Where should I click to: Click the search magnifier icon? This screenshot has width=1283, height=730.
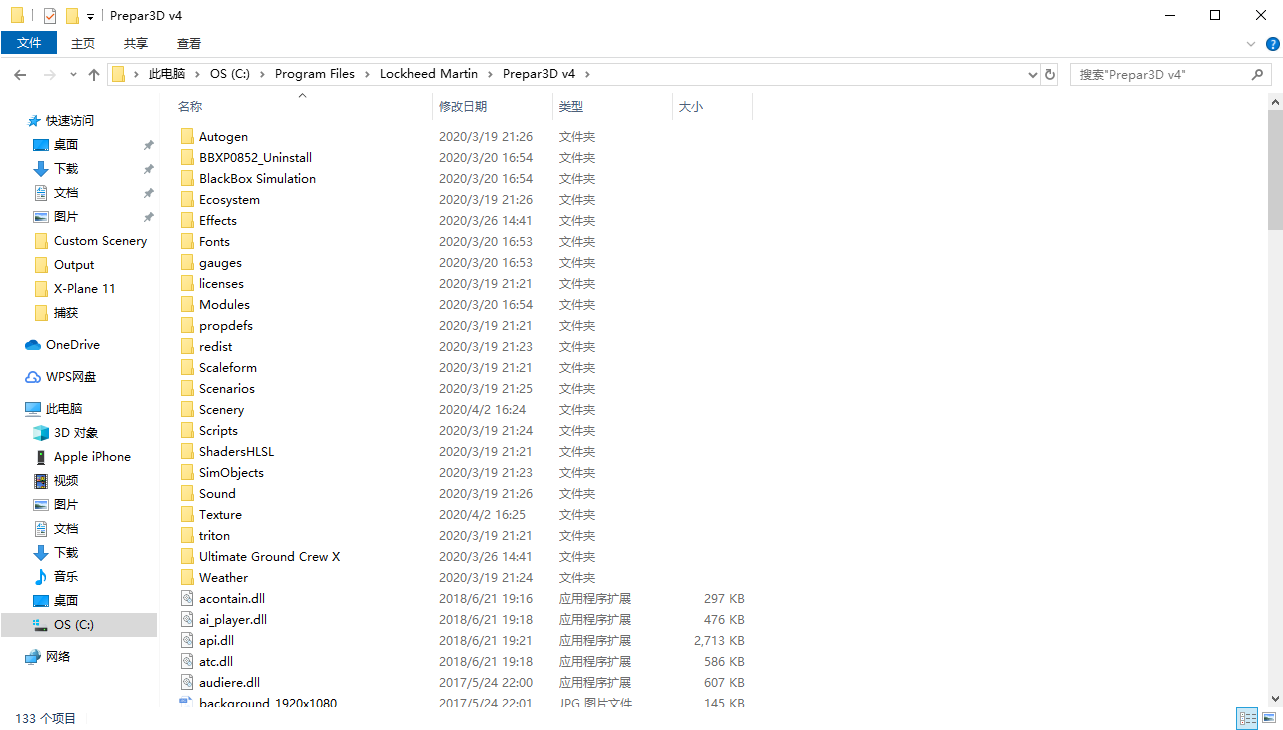click(1259, 75)
